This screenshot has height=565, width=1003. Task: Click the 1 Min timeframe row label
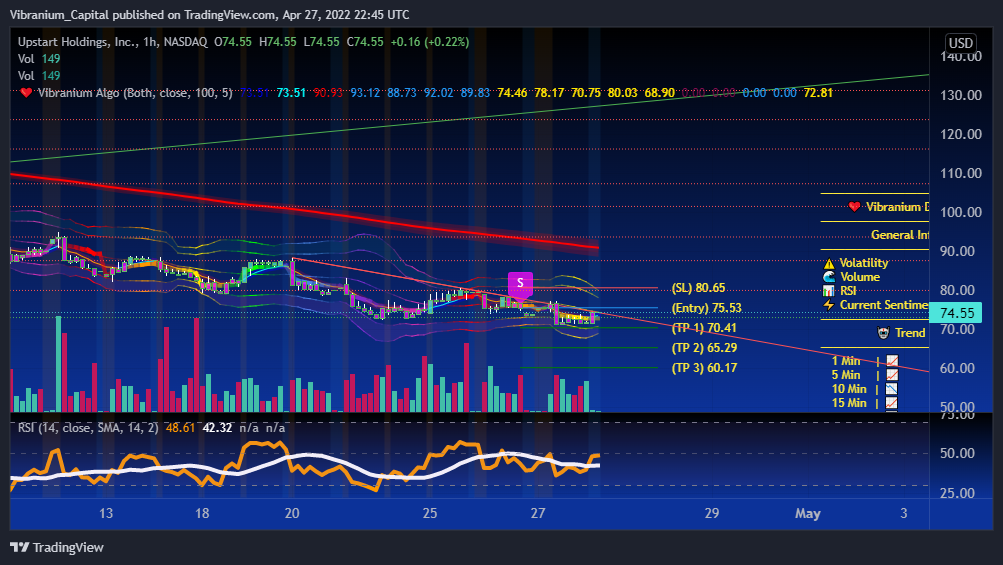(x=846, y=361)
